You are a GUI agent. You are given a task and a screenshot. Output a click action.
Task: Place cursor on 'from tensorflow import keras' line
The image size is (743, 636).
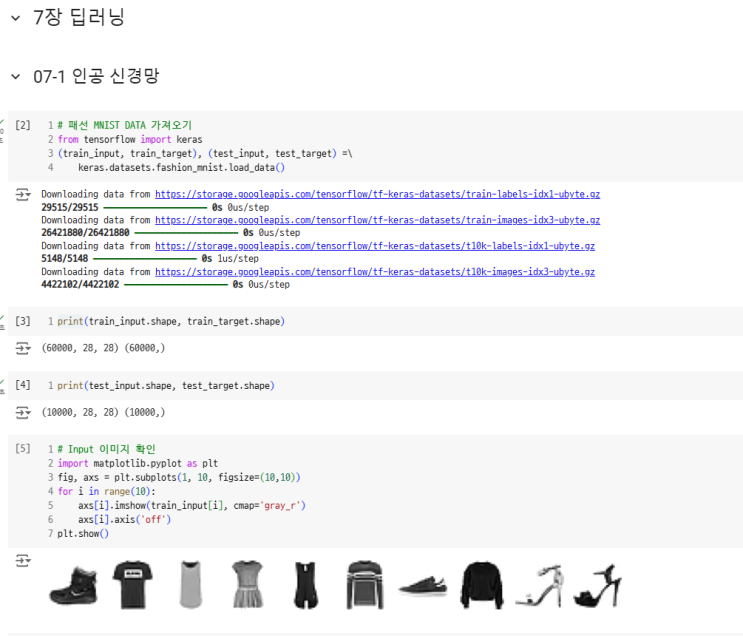coord(130,139)
